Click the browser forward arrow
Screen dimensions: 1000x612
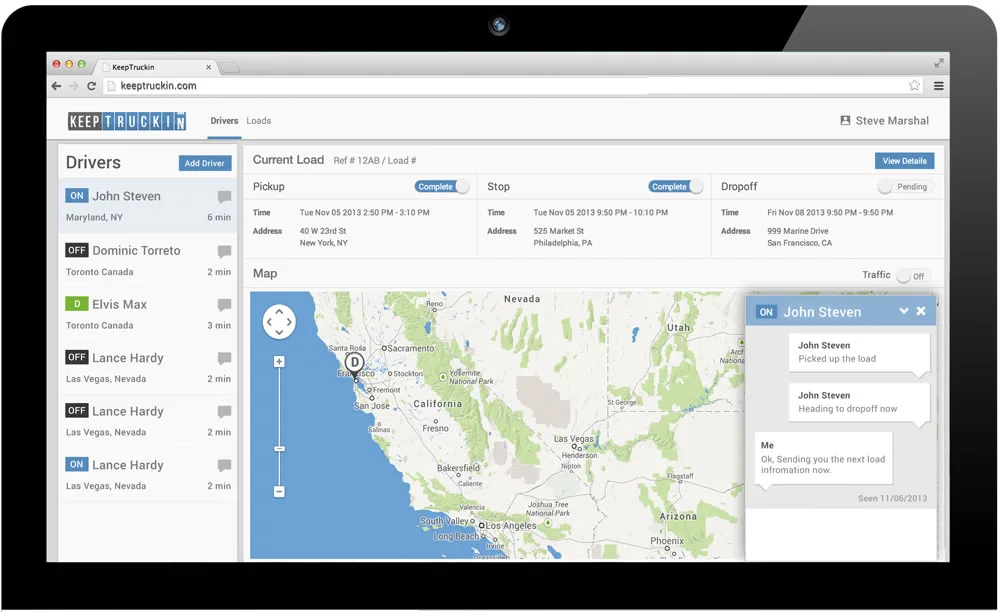pos(74,85)
